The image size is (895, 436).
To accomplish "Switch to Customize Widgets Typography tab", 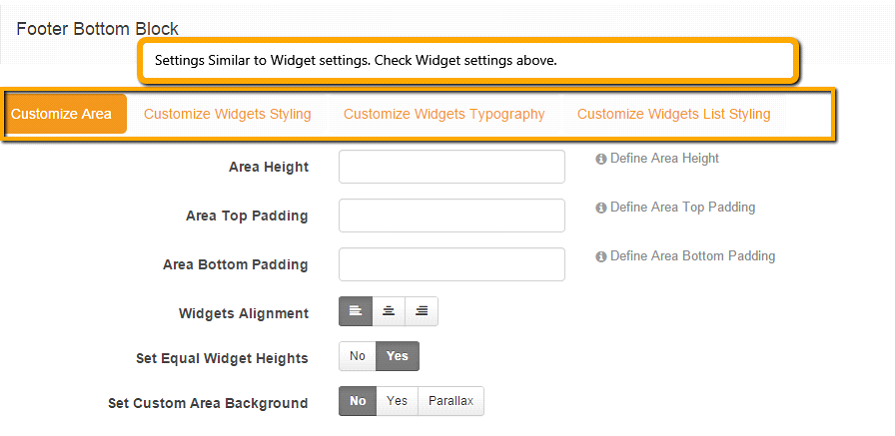I will [444, 114].
